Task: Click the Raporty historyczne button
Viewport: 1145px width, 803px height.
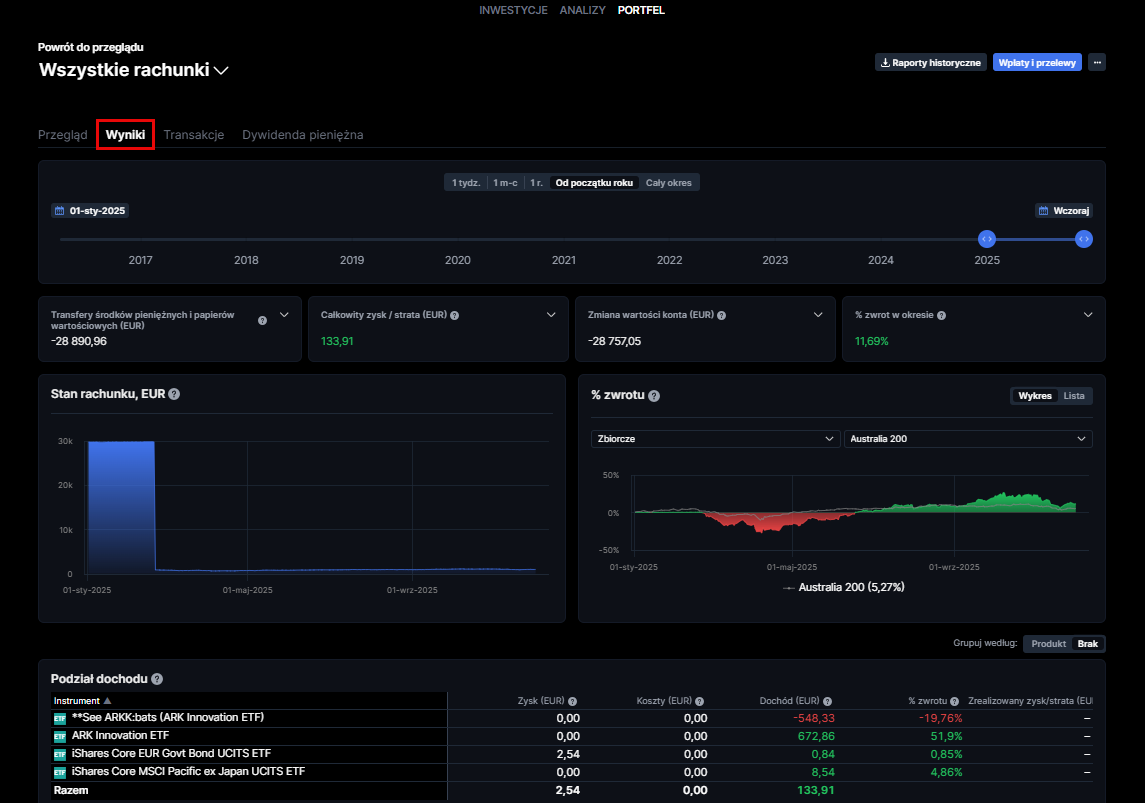Action: click(x=930, y=62)
